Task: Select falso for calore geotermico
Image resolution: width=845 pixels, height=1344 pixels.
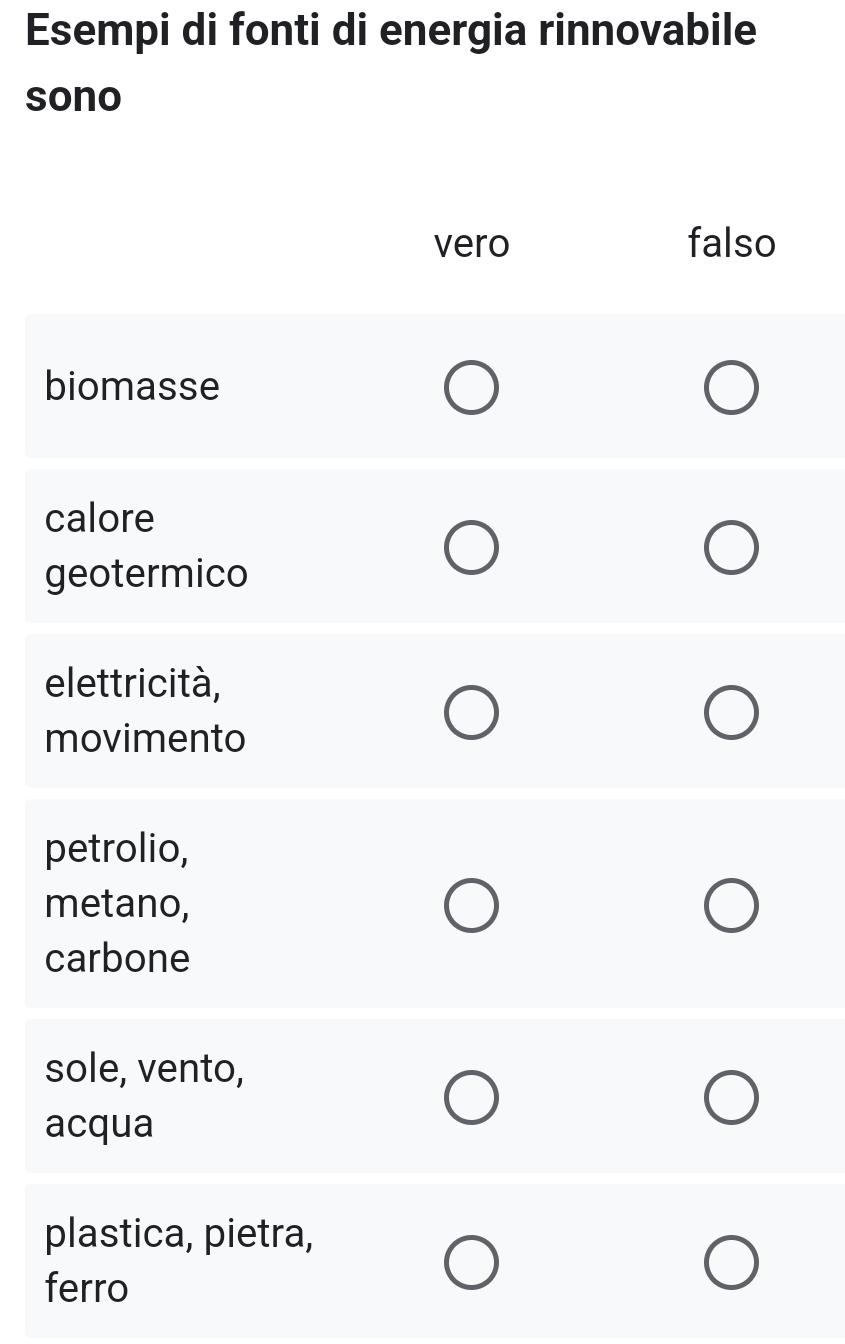Action: pos(731,548)
